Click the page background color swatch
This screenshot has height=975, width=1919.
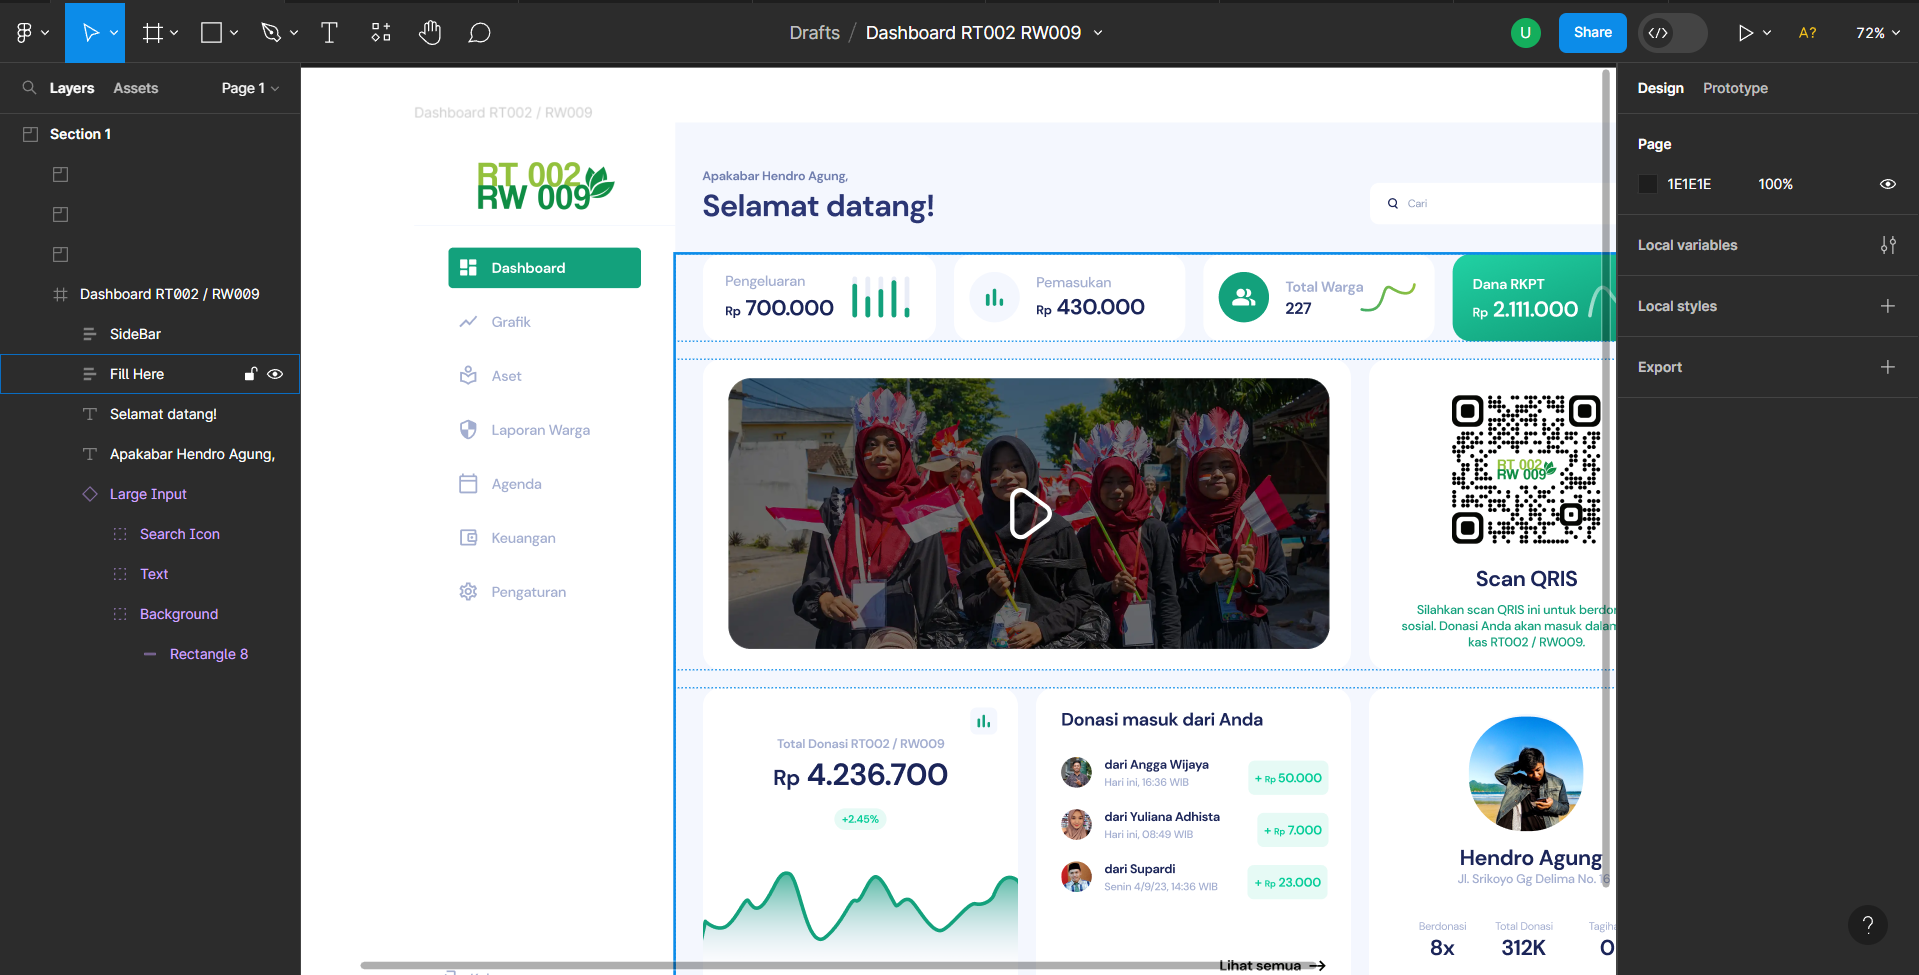(1648, 184)
